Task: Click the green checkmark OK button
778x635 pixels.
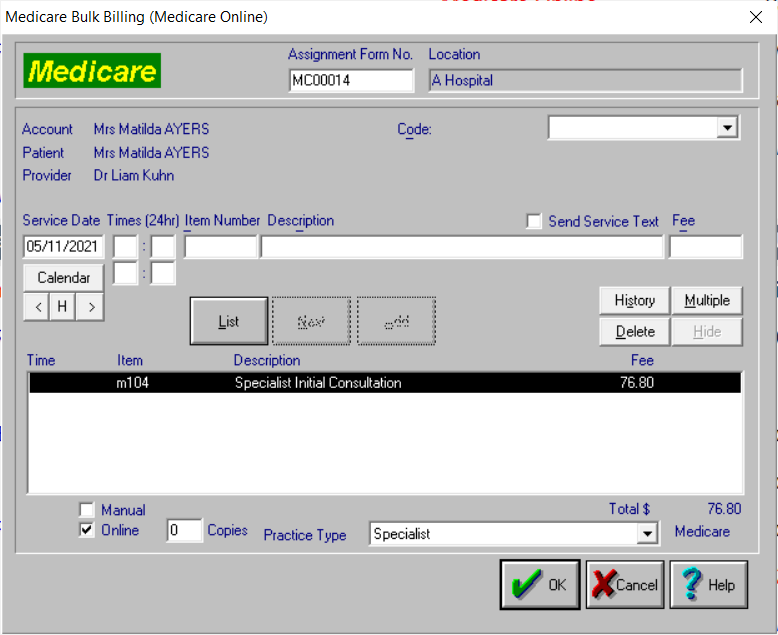Action: (540, 584)
